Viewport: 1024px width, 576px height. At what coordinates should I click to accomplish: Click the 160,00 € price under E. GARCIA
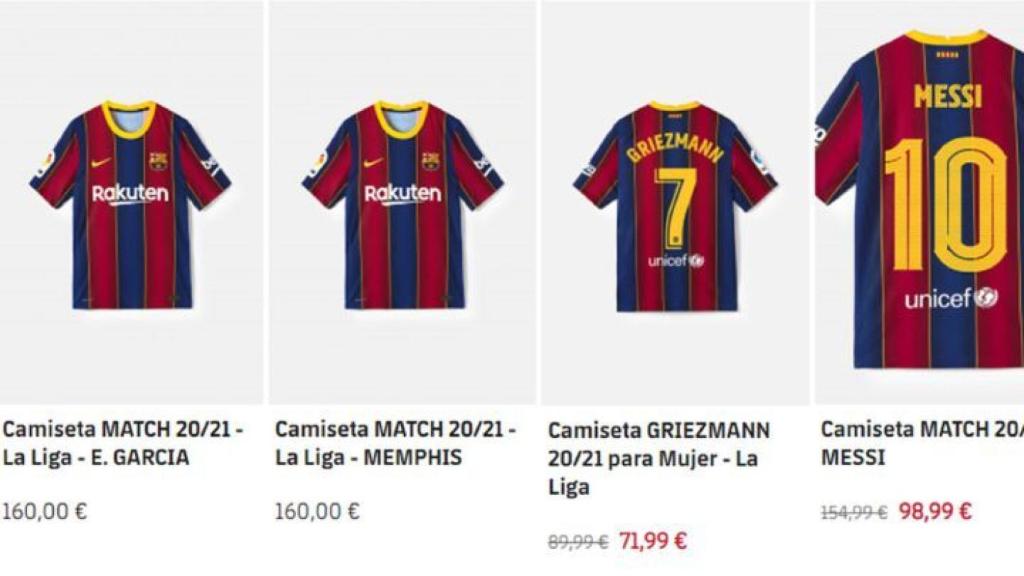click(x=42, y=513)
